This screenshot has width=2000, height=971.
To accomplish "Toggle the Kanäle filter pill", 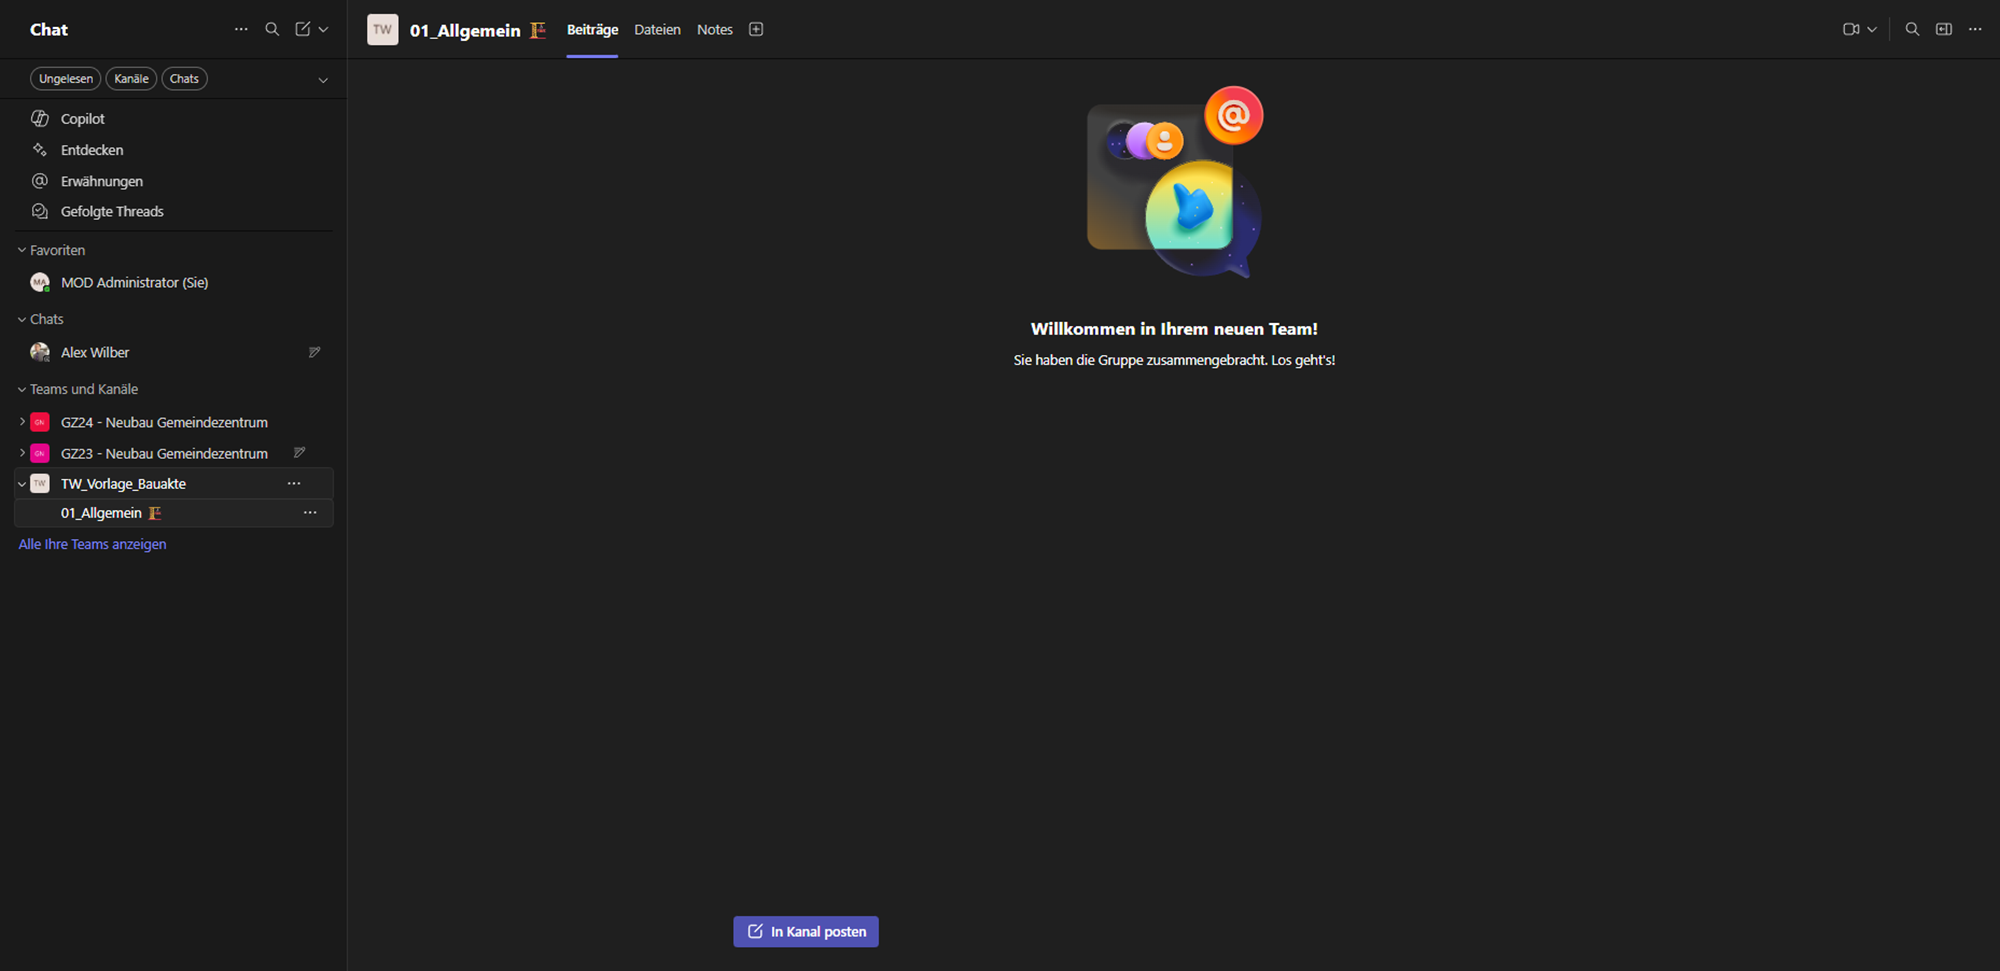I will coord(131,79).
